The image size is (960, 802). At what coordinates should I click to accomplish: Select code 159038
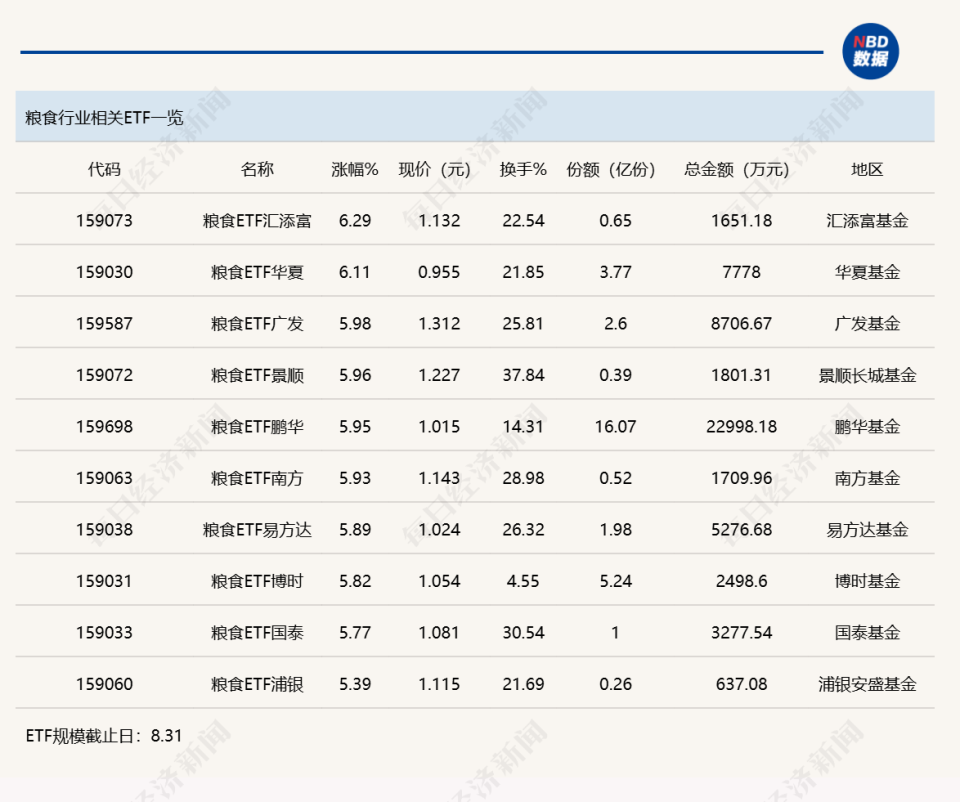click(104, 529)
